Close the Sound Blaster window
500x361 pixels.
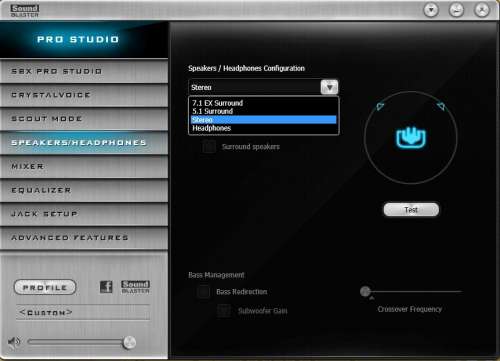coord(482,10)
